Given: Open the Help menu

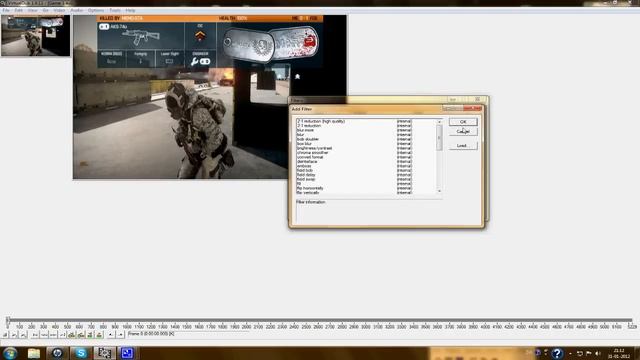Looking at the screenshot, I should (130, 10).
